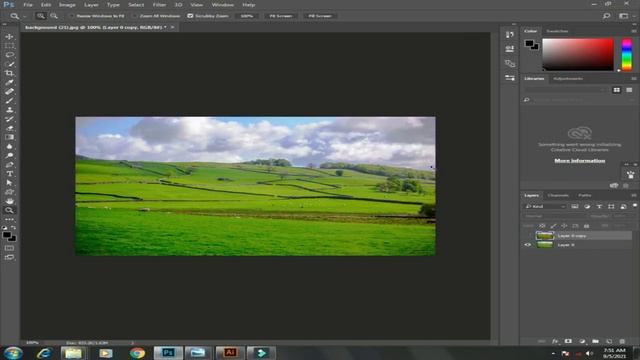Open the Libraries panel flyout menu

click(x=634, y=78)
